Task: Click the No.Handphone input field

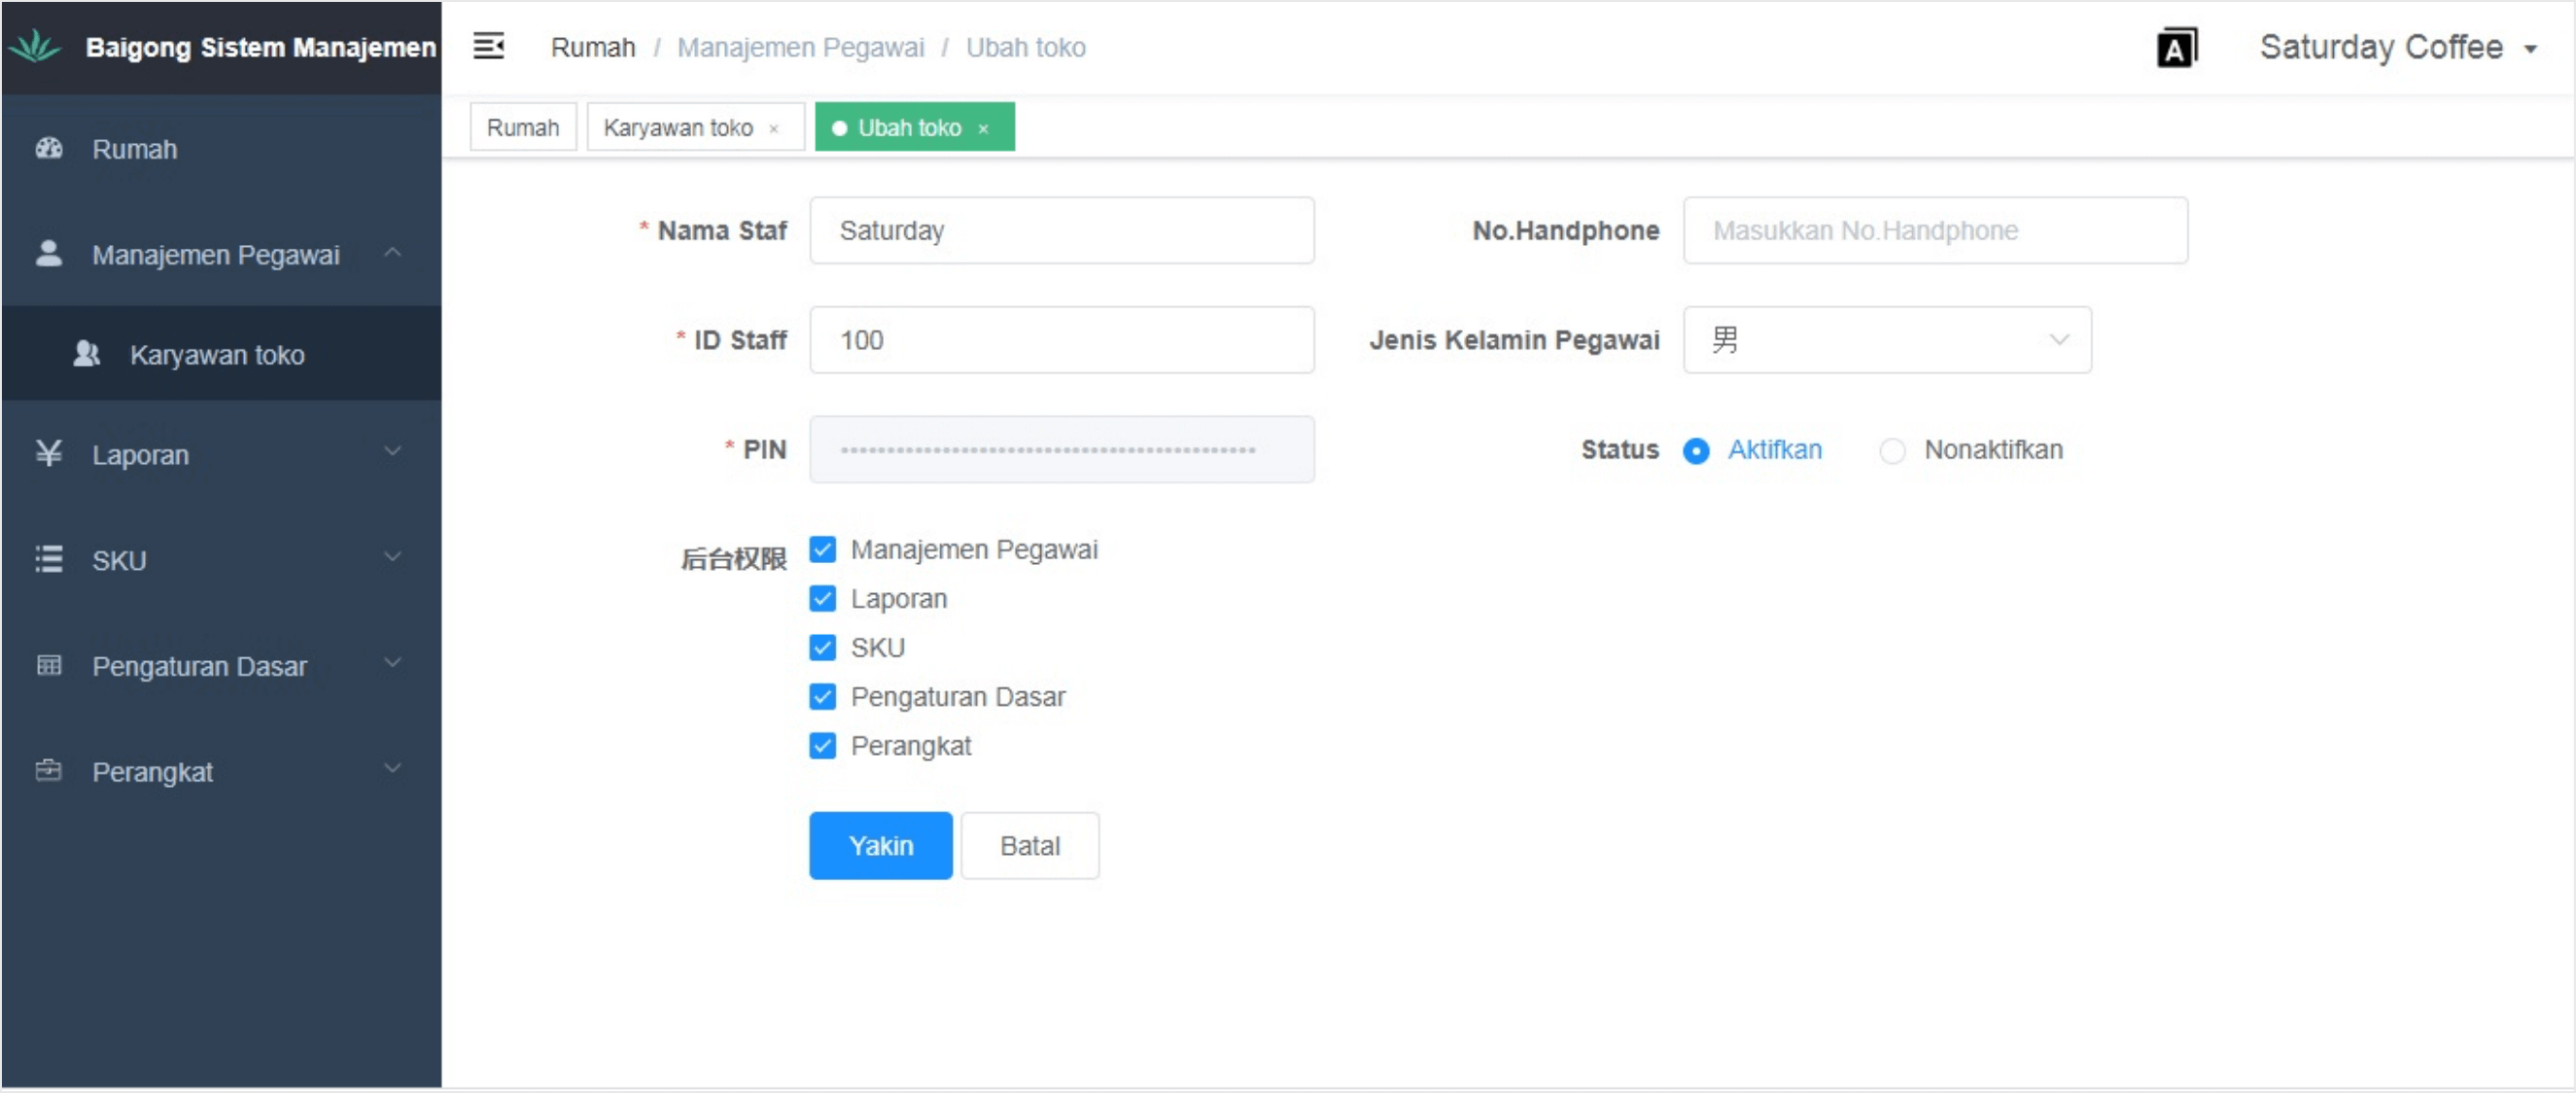Action: click(x=1934, y=231)
